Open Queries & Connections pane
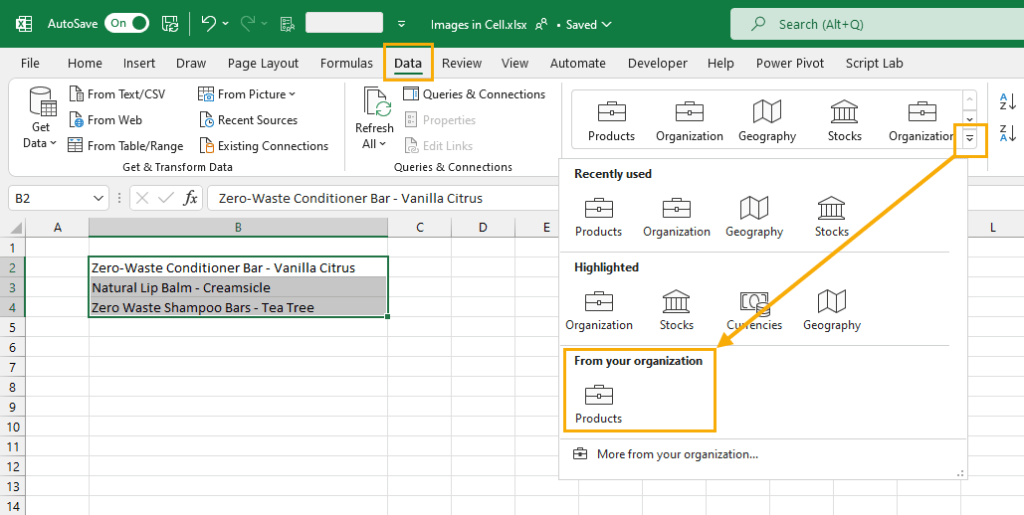Viewport: 1024px width, 515px height. pos(475,94)
